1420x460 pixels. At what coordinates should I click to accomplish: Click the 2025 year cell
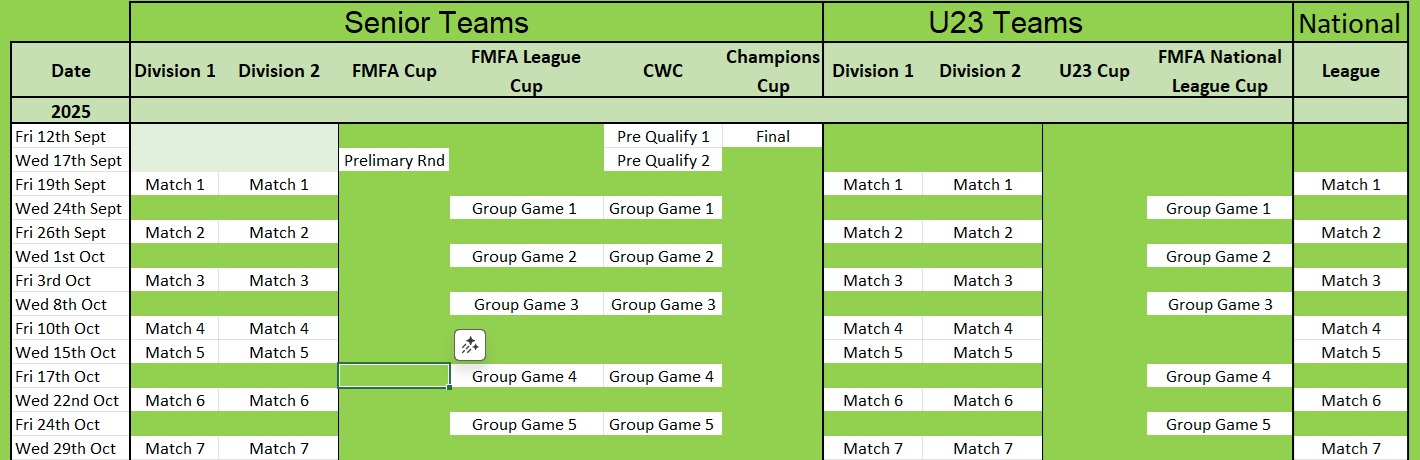tap(71, 111)
